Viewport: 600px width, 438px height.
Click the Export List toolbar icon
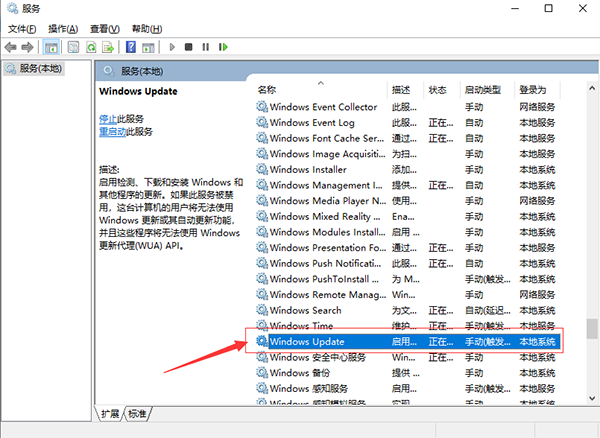coord(108,46)
